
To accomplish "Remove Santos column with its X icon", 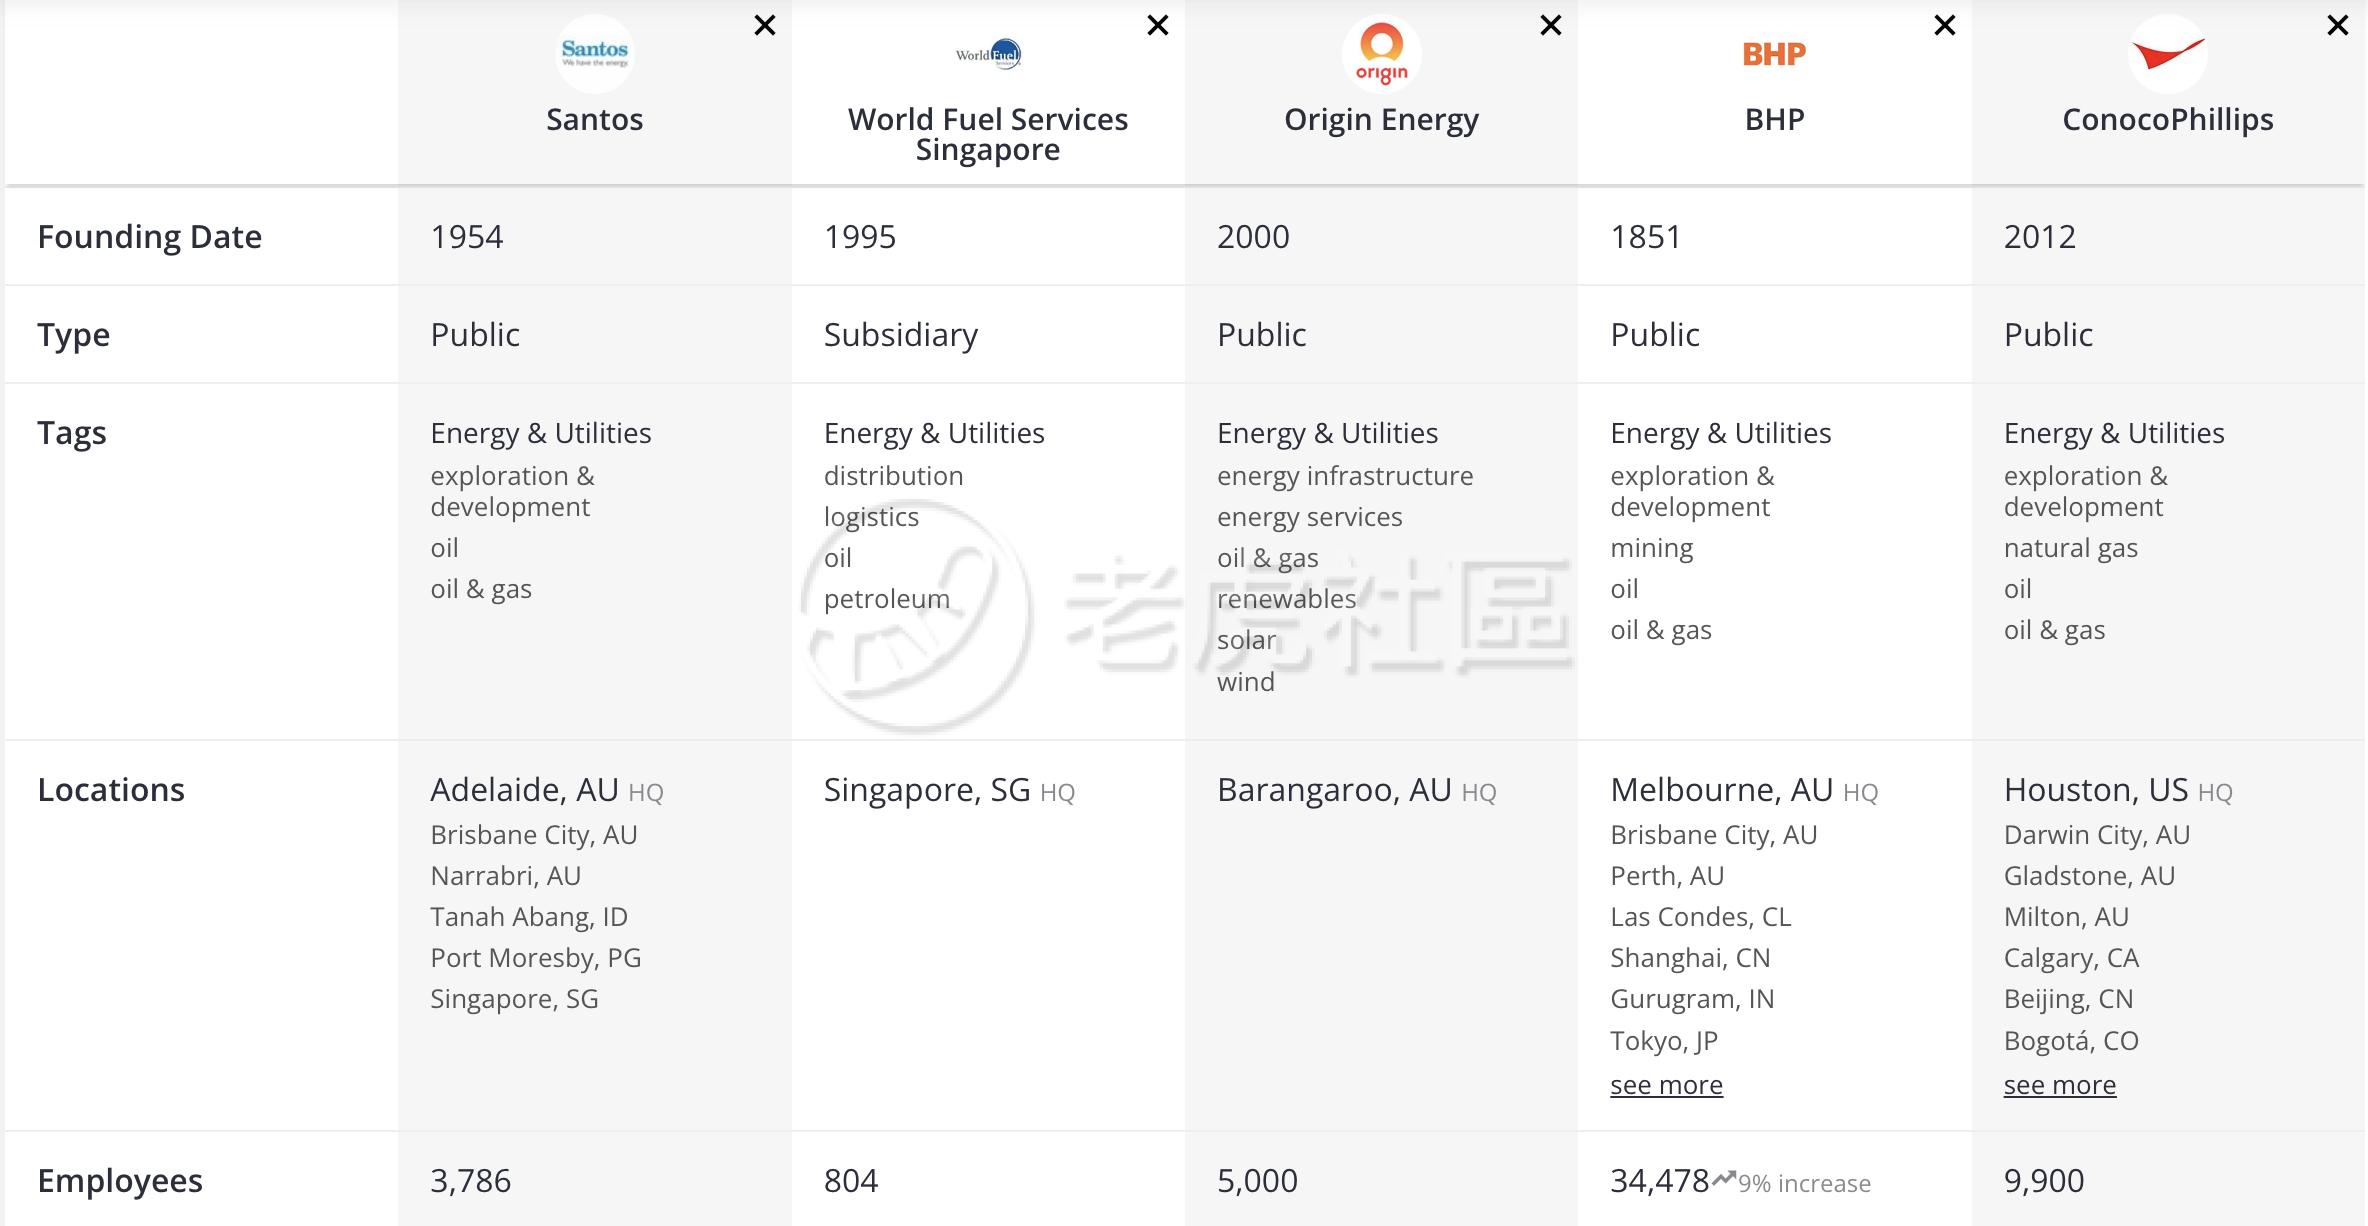I will (765, 26).
